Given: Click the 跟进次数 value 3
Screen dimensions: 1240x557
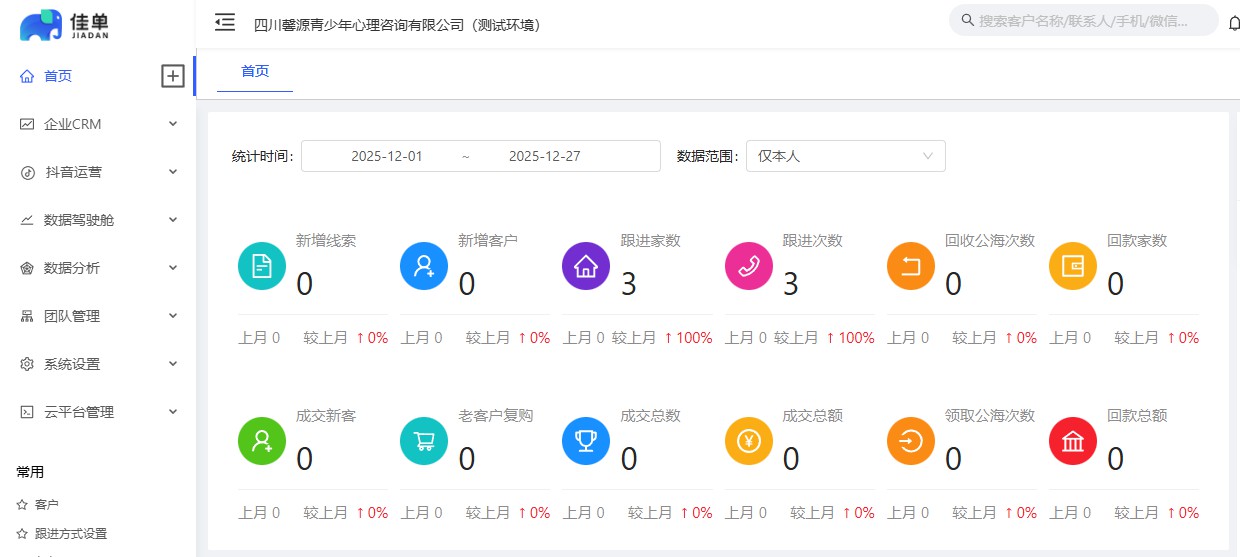Looking at the screenshot, I should click(790, 285).
